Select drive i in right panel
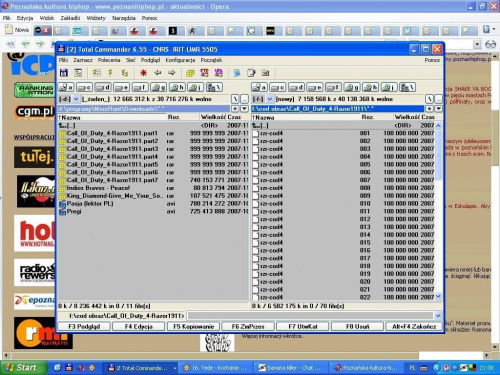This screenshot has height=375, width=500. [389, 87]
